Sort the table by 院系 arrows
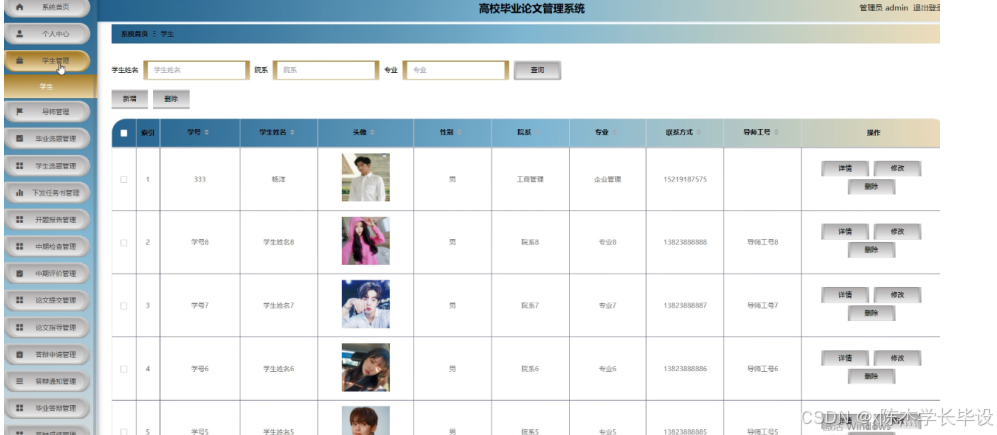Screen dimensions: 997x435 [537, 133]
